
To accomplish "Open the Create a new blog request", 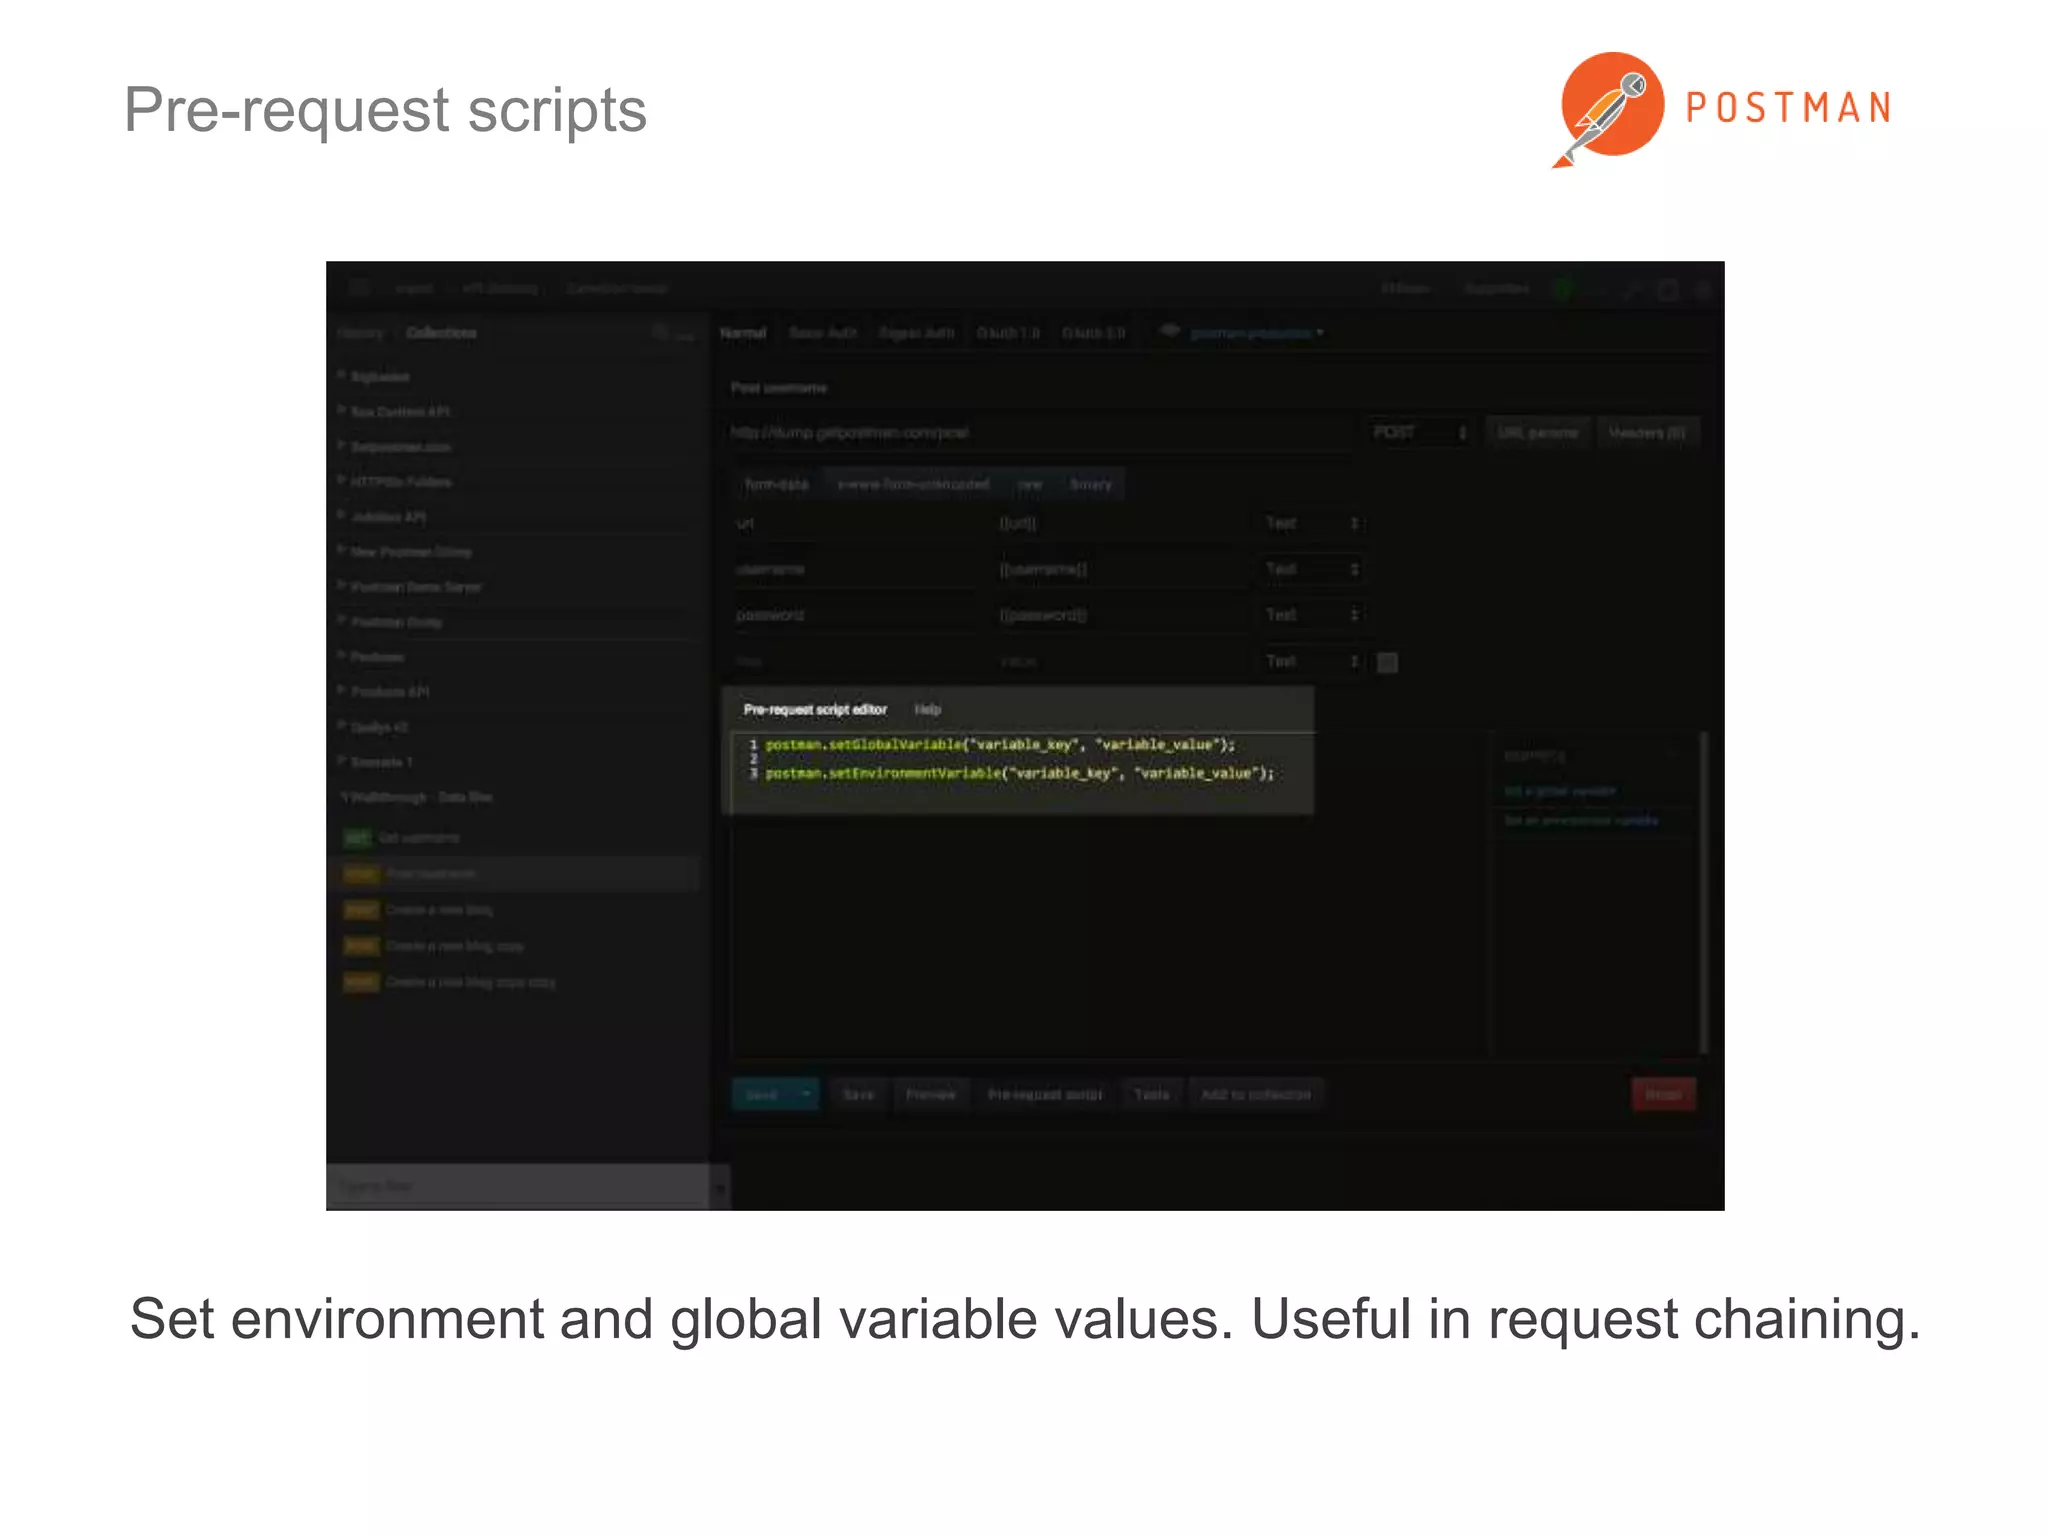I will tap(418, 909).
